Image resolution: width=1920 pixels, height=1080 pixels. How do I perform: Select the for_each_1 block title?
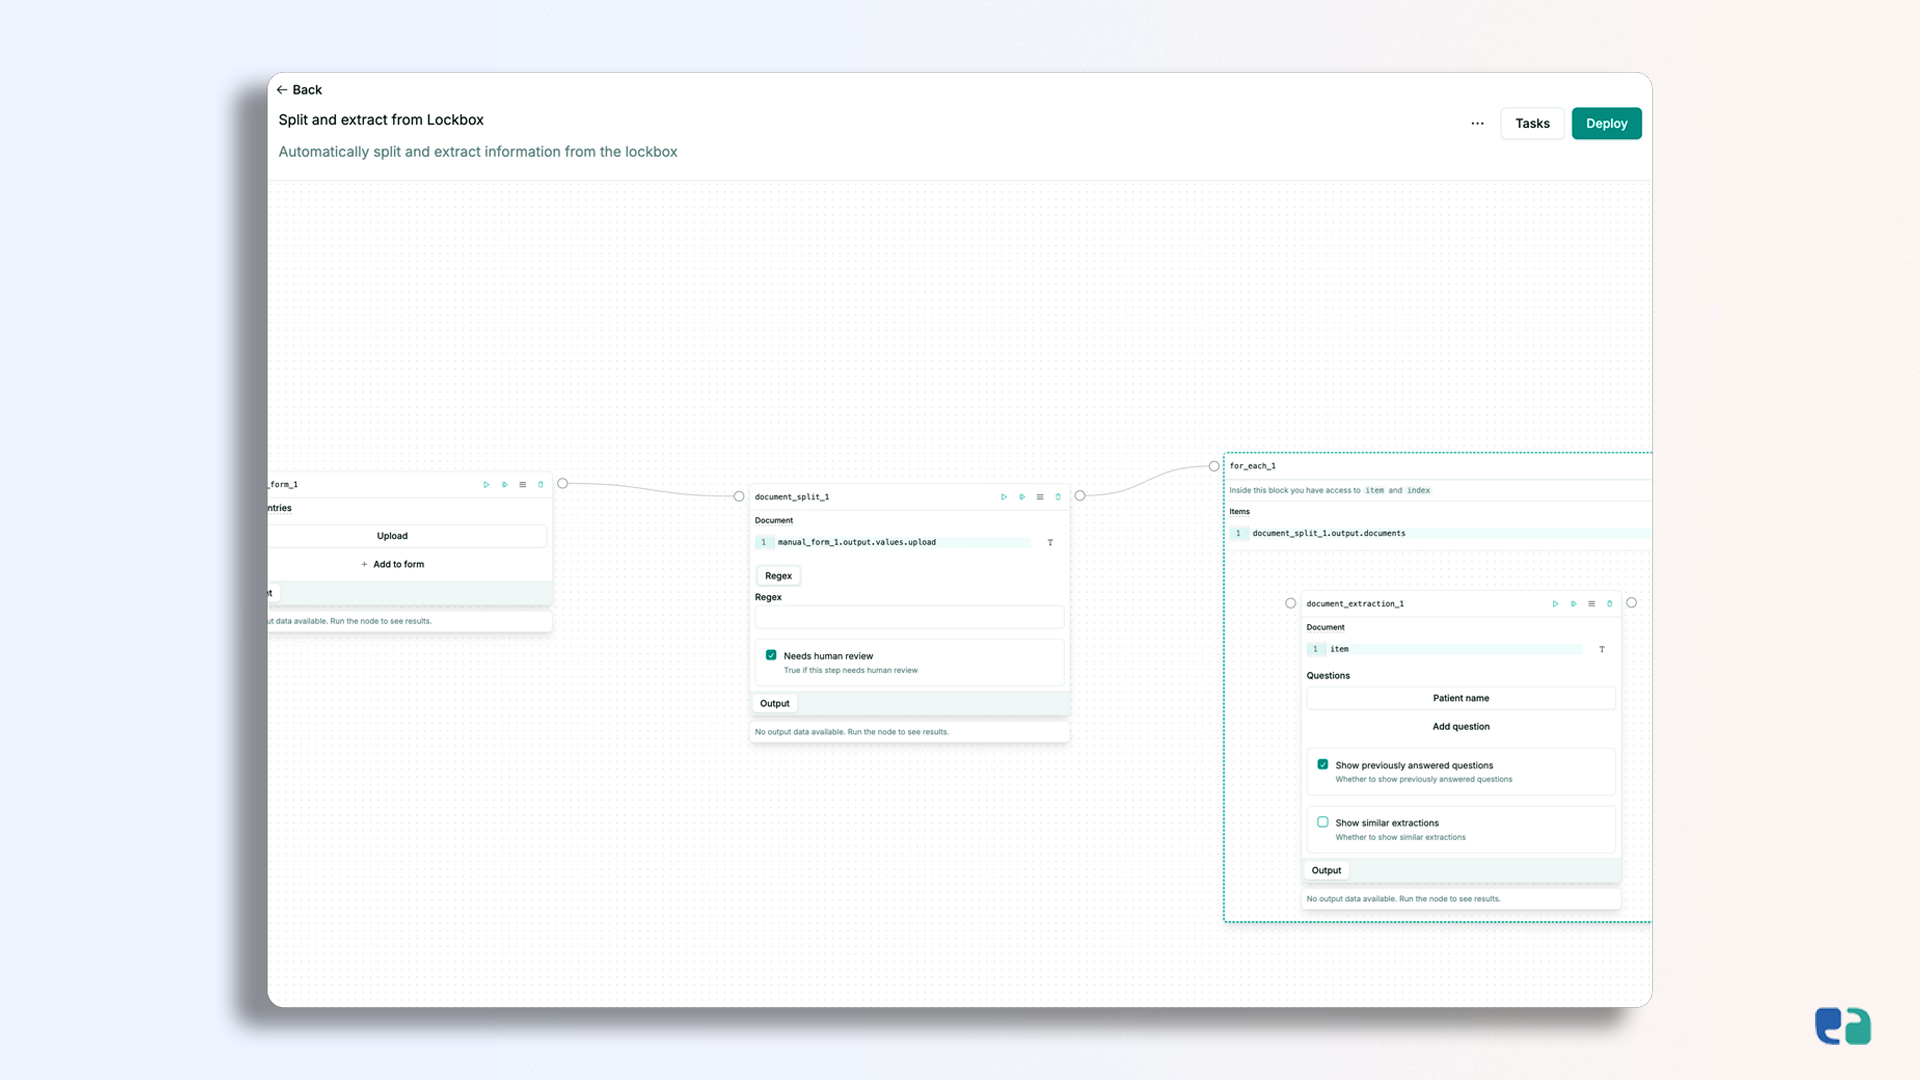point(1253,466)
